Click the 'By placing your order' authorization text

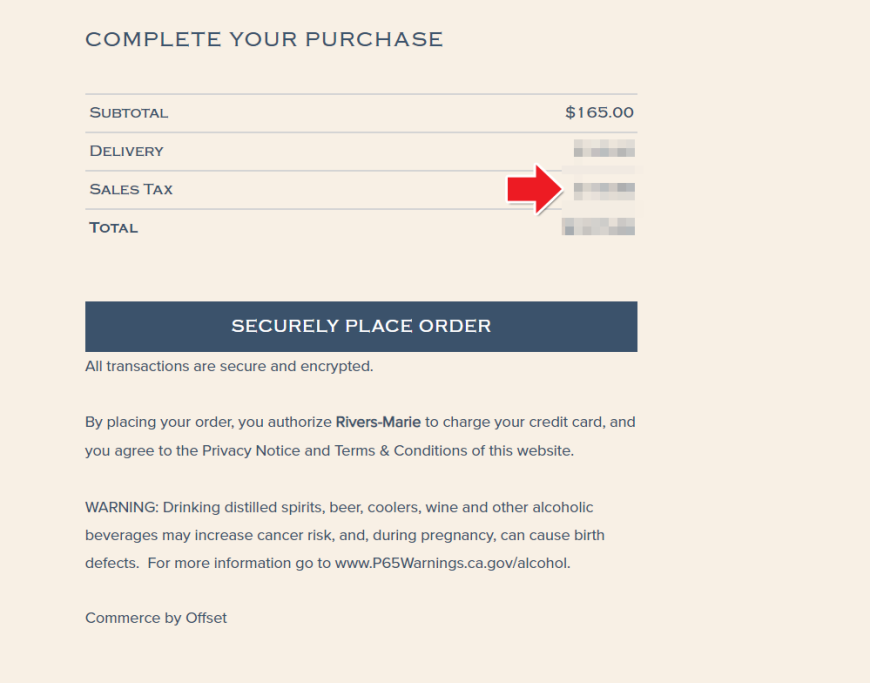click(360, 436)
